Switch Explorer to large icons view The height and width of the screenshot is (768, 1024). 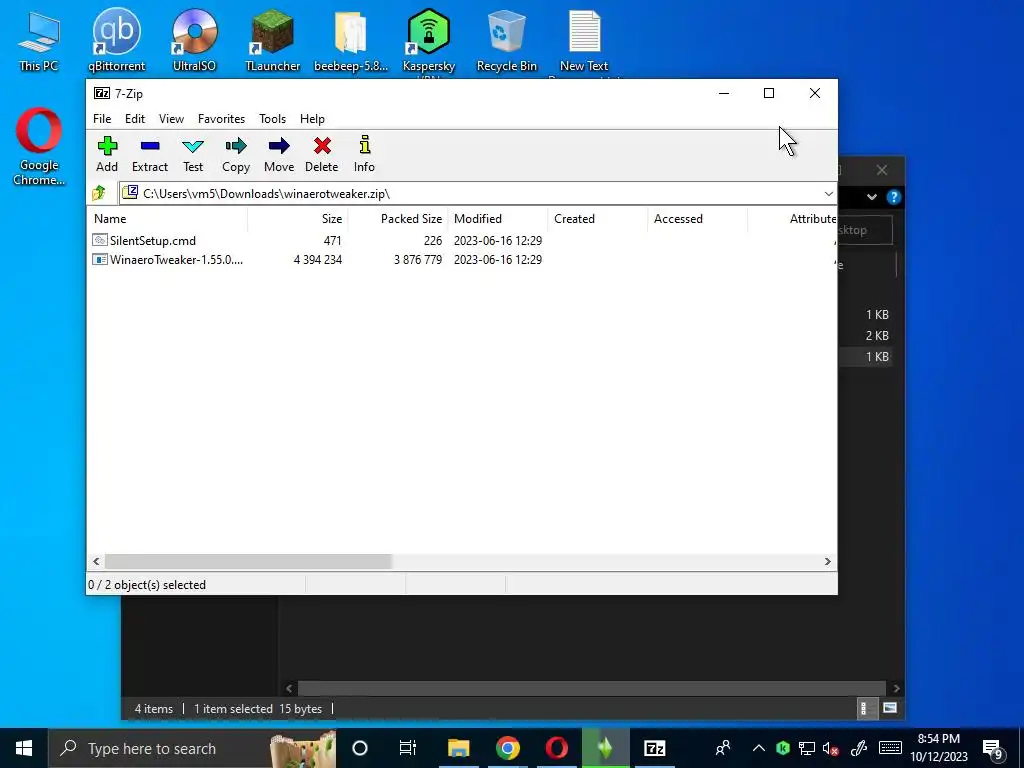889,708
